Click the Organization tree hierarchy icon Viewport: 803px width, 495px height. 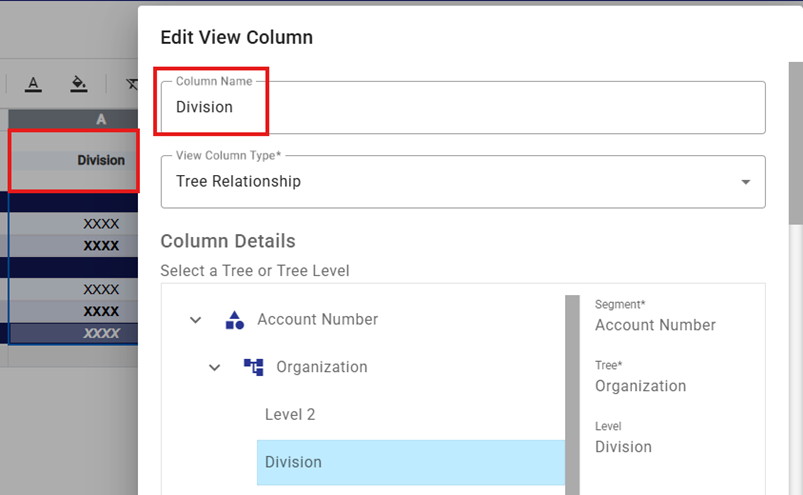click(x=254, y=367)
